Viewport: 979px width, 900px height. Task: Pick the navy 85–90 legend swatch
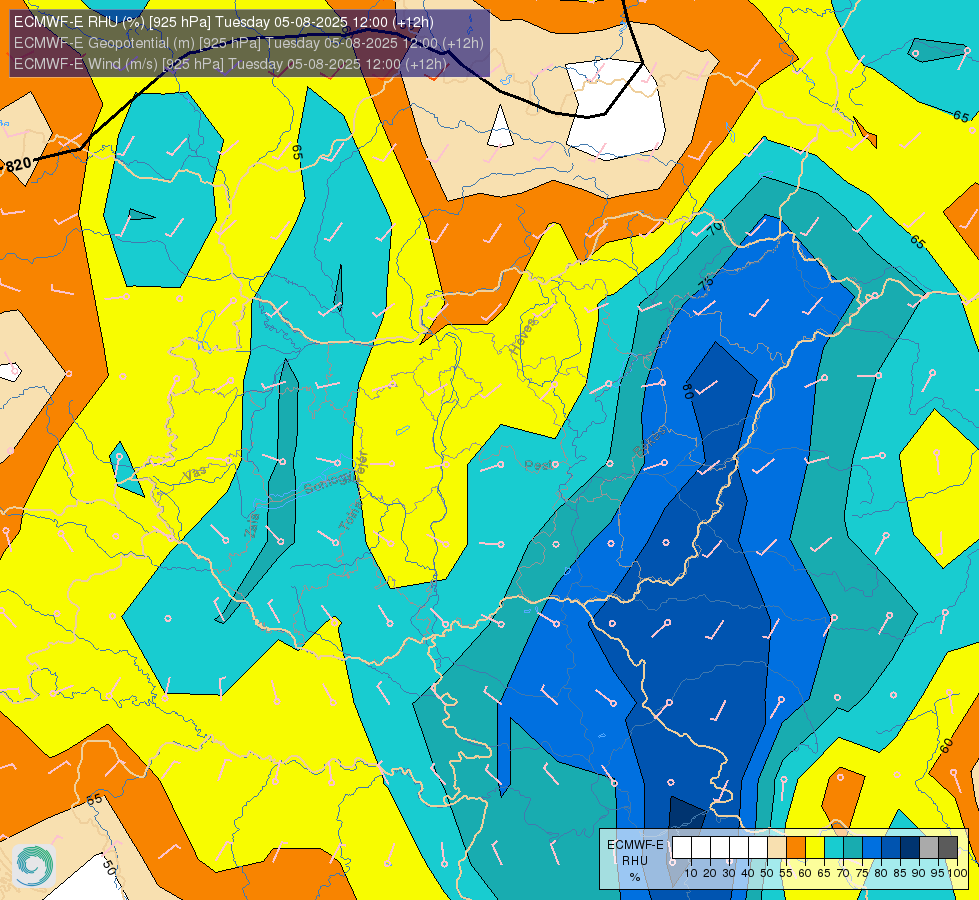coord(910,848)
